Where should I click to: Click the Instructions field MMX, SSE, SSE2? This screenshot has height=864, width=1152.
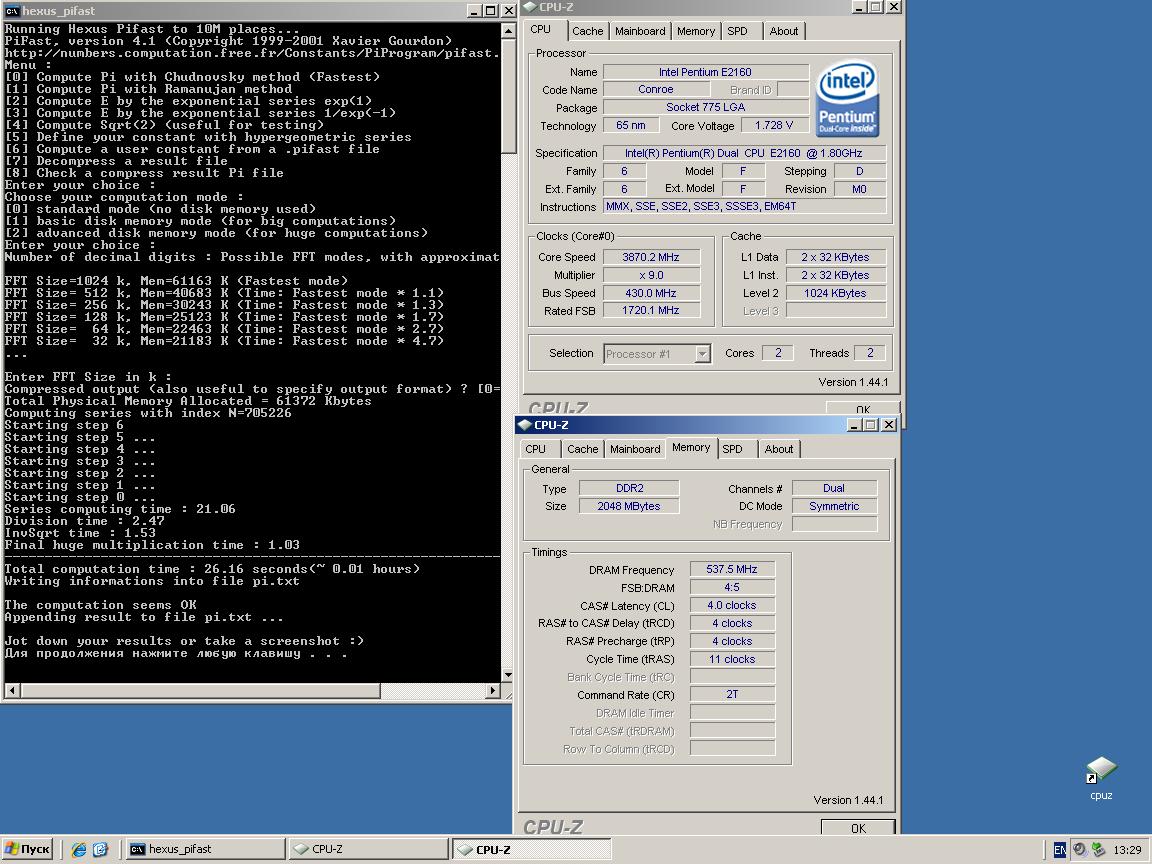pos(744,206)
